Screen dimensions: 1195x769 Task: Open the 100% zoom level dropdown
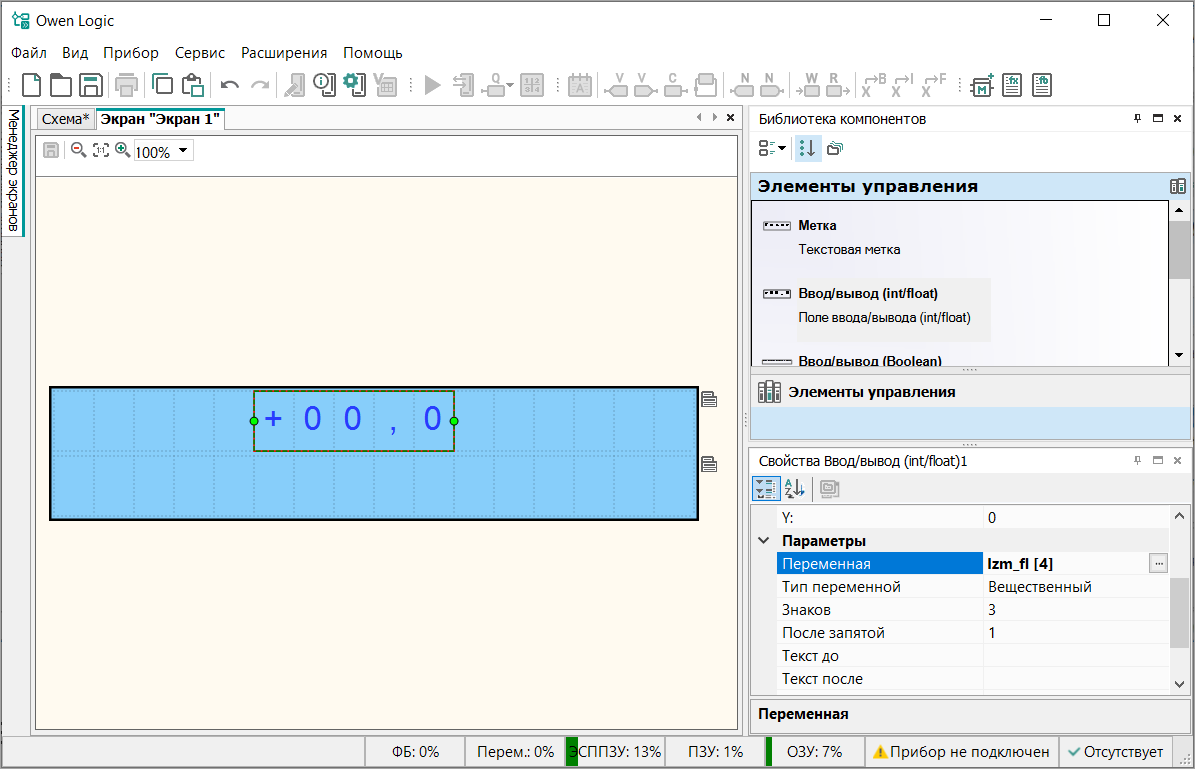pyautogui.click(x=183, y=152)
